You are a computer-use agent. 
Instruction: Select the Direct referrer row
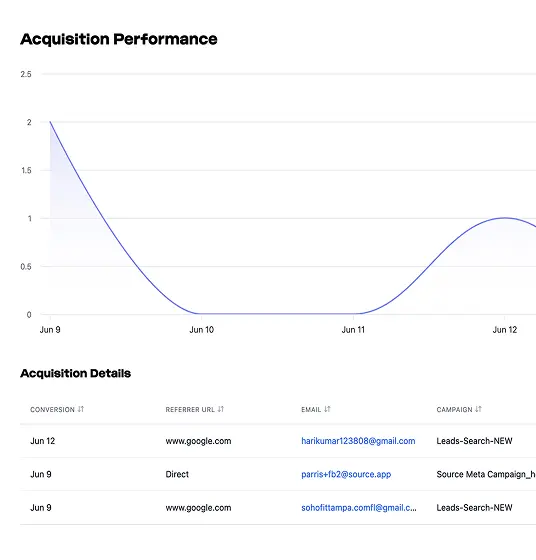(x=278, y=474)
